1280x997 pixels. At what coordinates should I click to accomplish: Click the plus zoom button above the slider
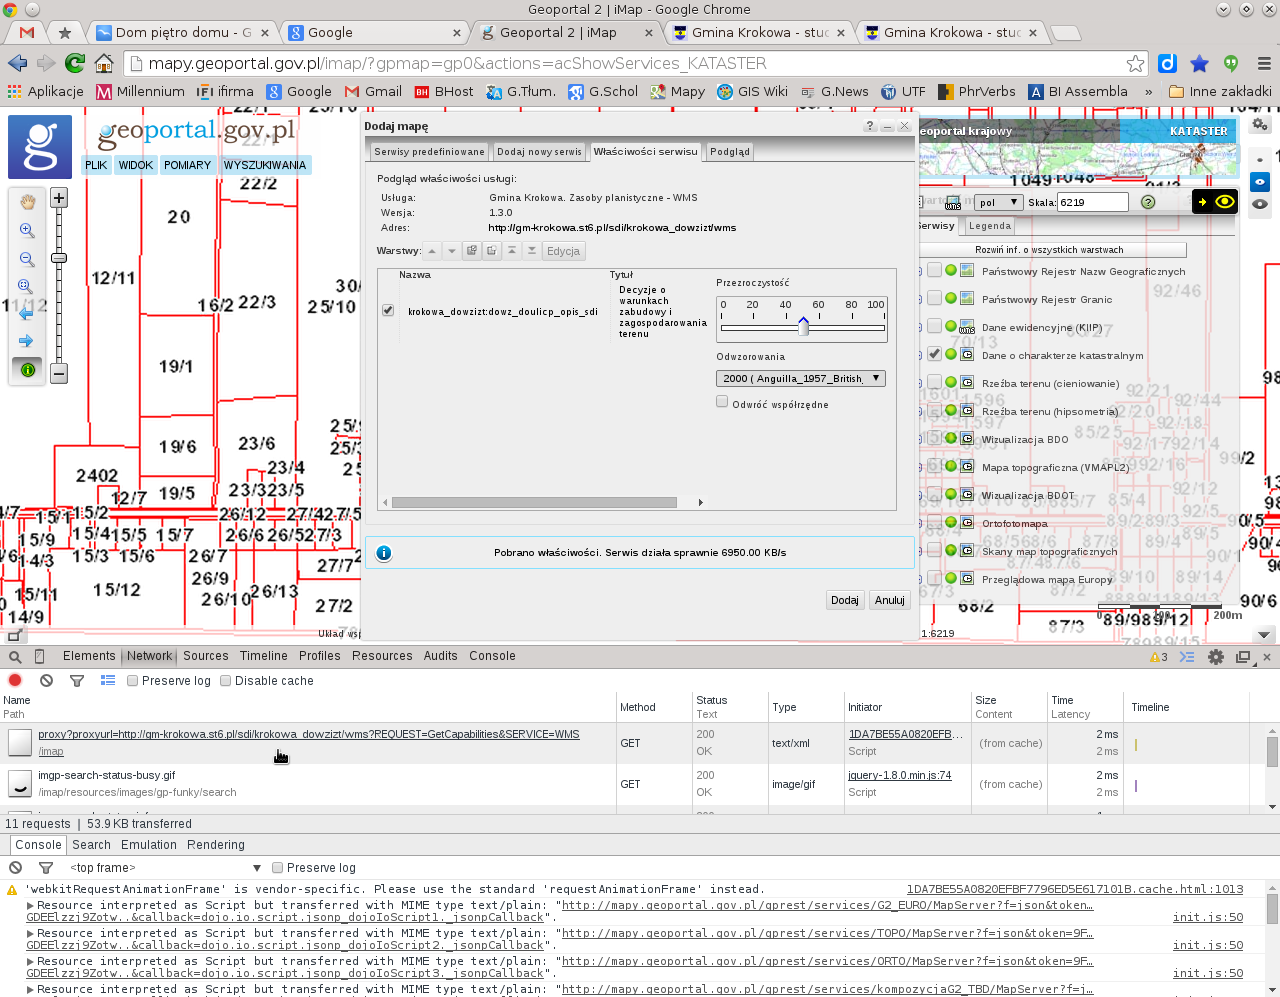pos(59,198)
